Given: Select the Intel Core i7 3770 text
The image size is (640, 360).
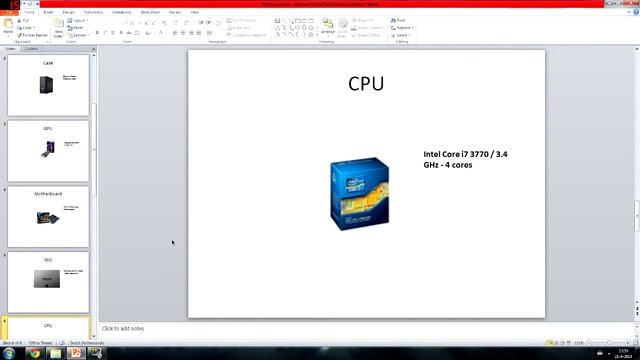Looking at the screenshot, I should [465, 159].
